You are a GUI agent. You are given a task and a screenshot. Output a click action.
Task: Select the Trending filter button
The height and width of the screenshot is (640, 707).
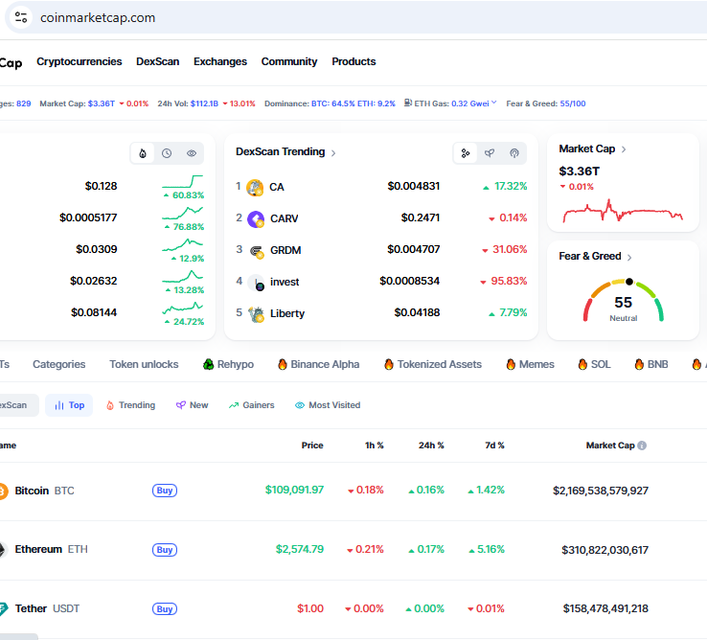point(130,405)
